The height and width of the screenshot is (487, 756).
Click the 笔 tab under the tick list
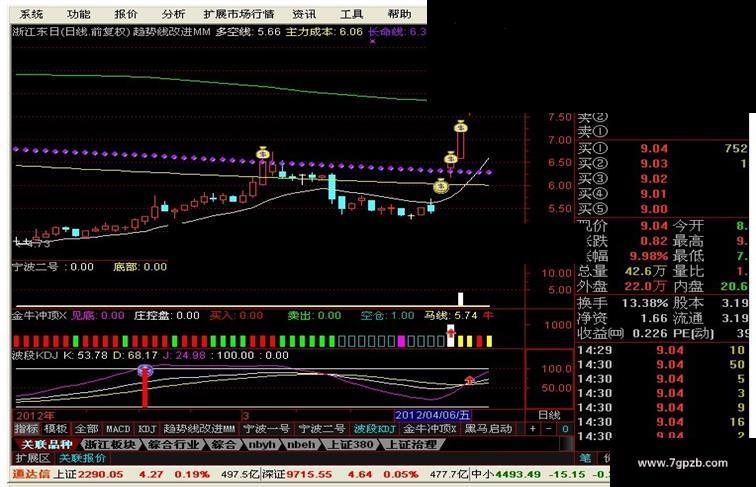[585, 458]
